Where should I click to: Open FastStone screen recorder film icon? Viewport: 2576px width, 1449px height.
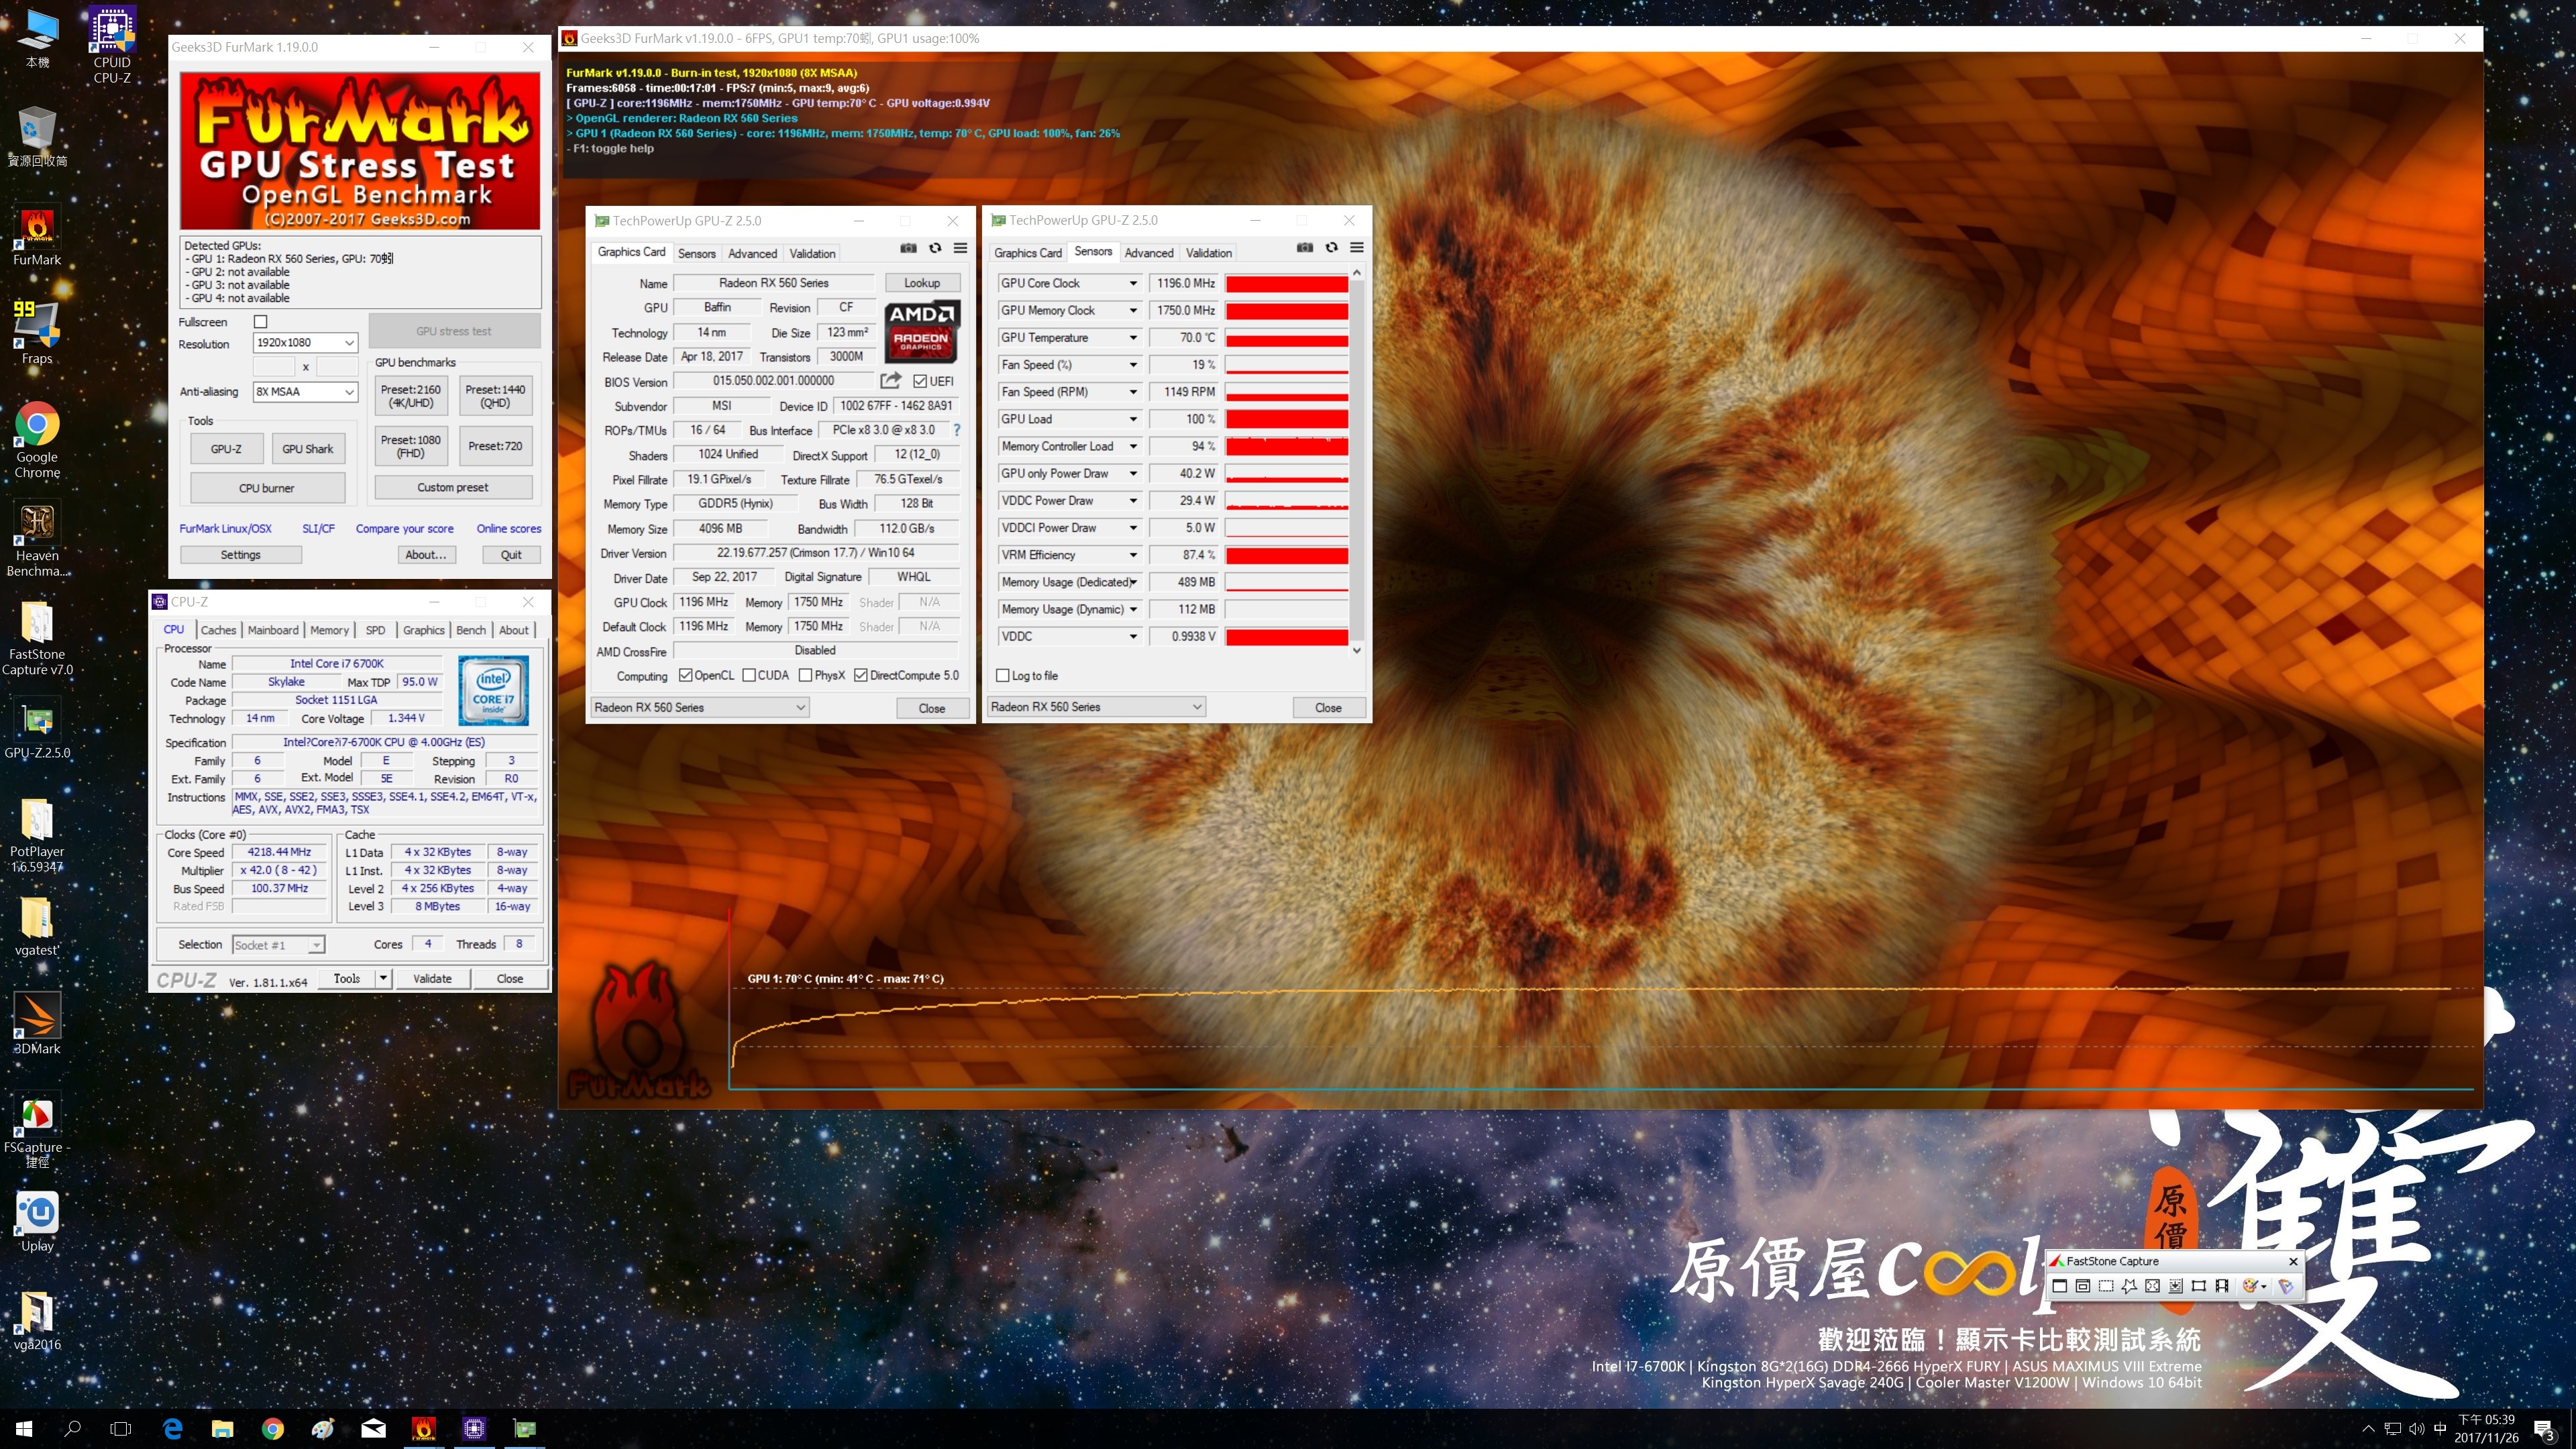pyautogui.click(x=2221, y=1286)
